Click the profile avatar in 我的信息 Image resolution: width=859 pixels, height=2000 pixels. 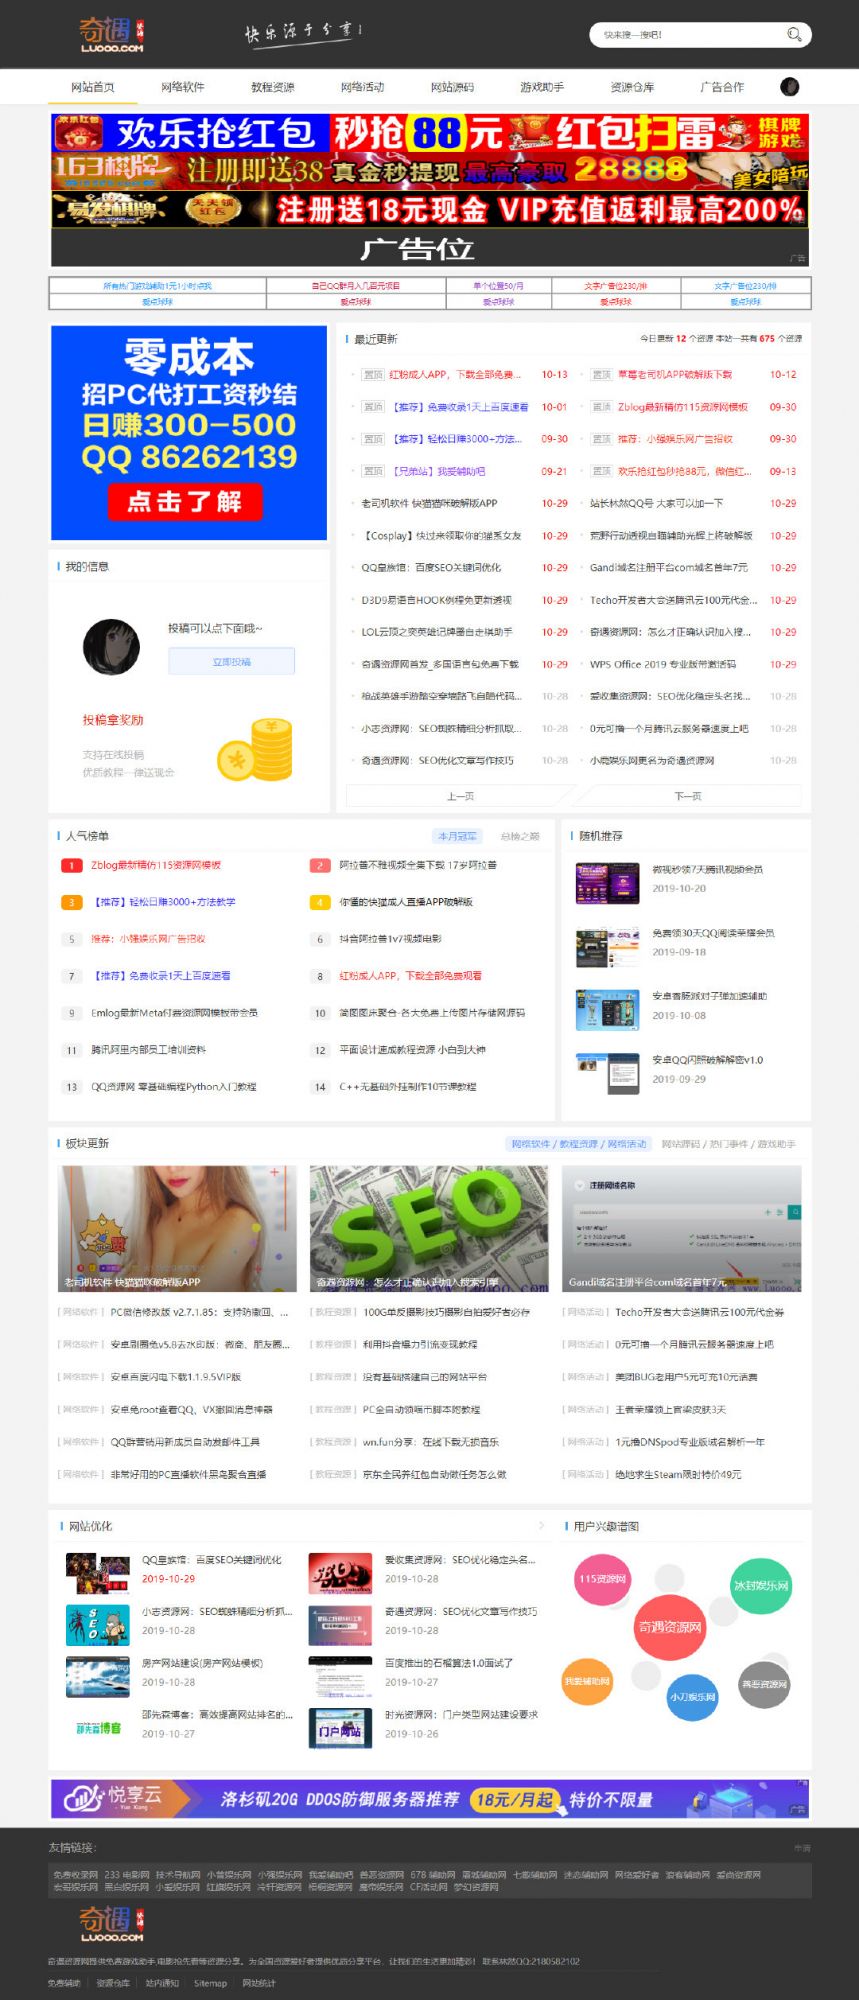(x=111, y=647)
